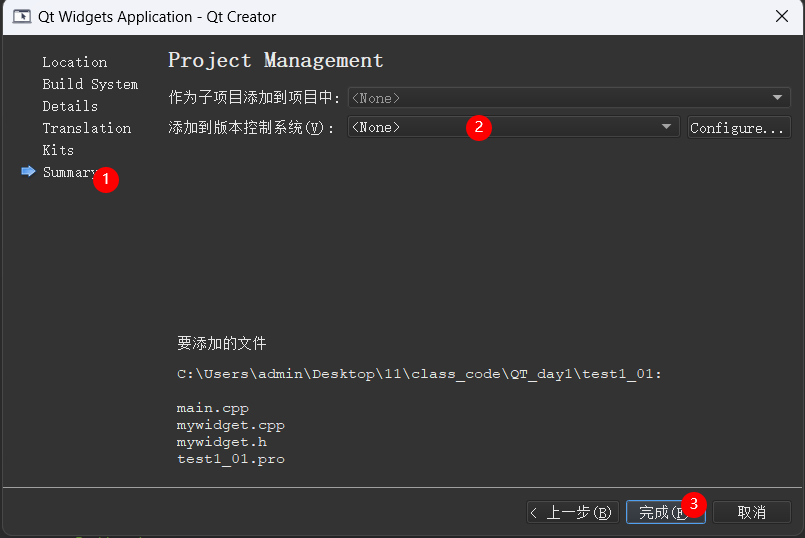The width and height of the screenshot is (805, 538).
Task: Jump to the Translation wizard step
Action: click(86, 128)
